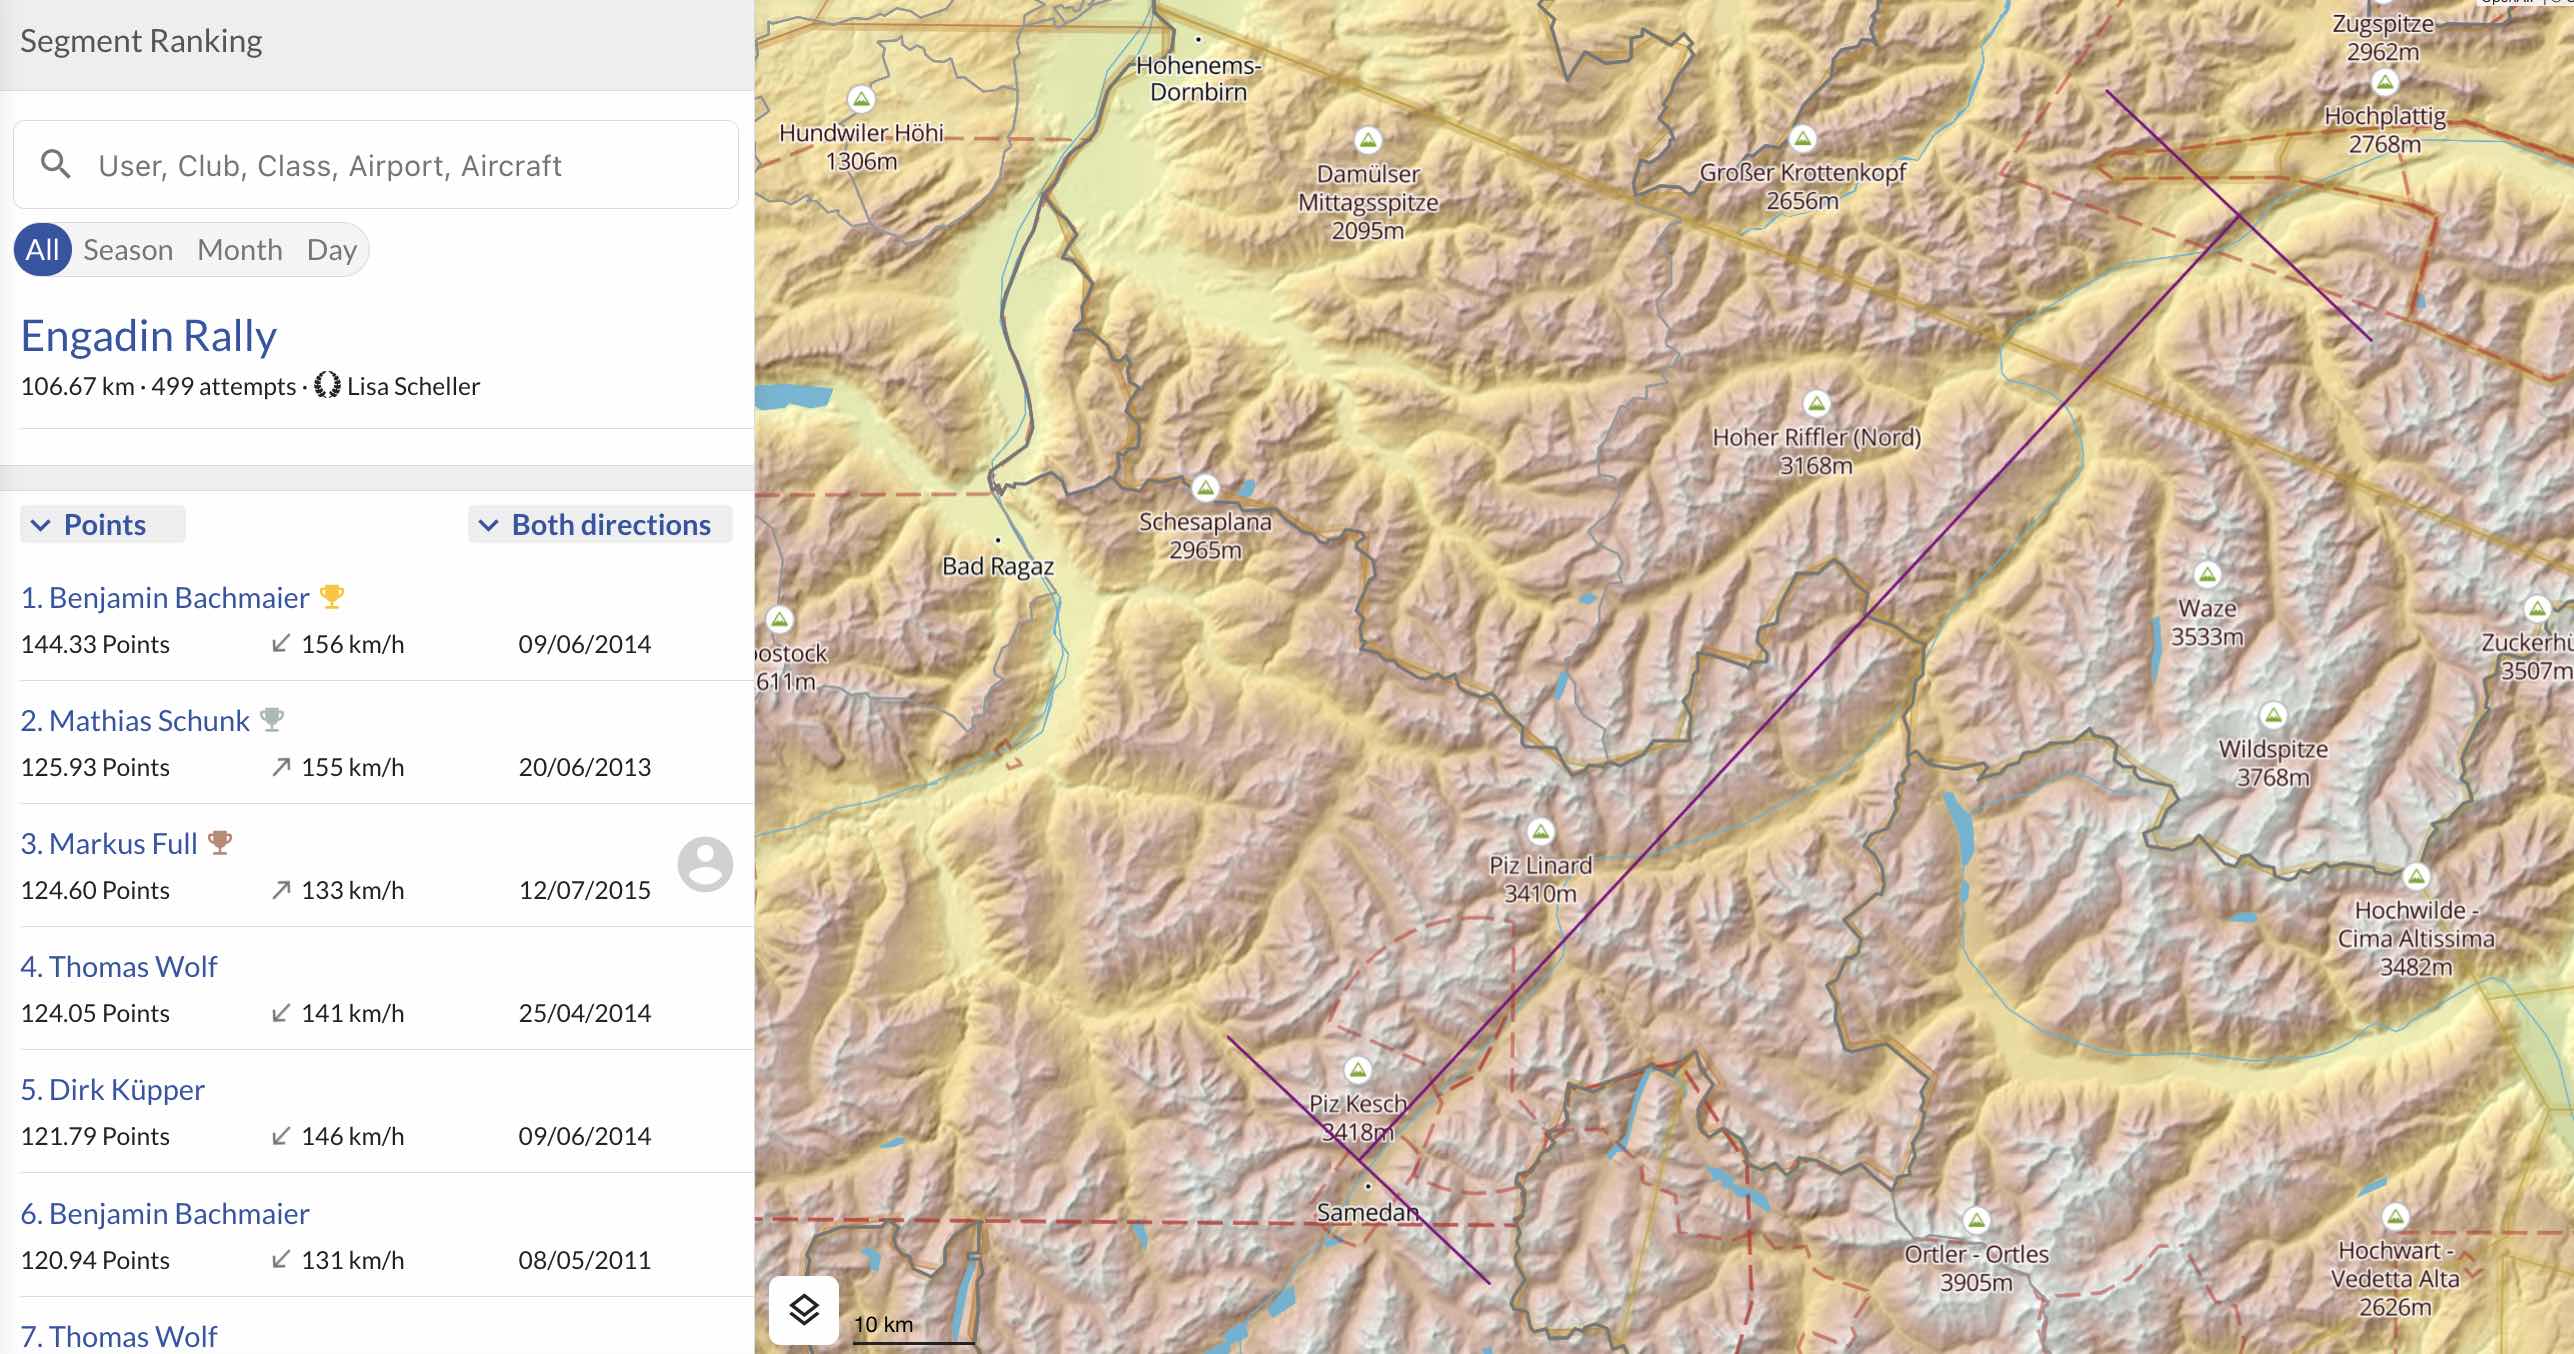The height and width of the screenshot is (1354, 2574).
Task: Select the Month time filter
Action: tap(240, 249)
